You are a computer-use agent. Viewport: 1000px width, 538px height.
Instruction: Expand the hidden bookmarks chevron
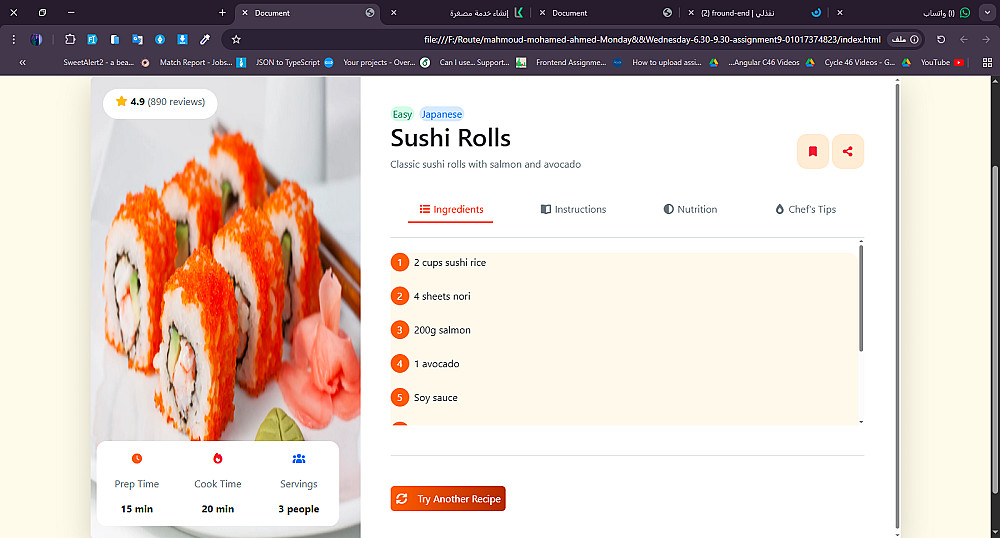22,62
